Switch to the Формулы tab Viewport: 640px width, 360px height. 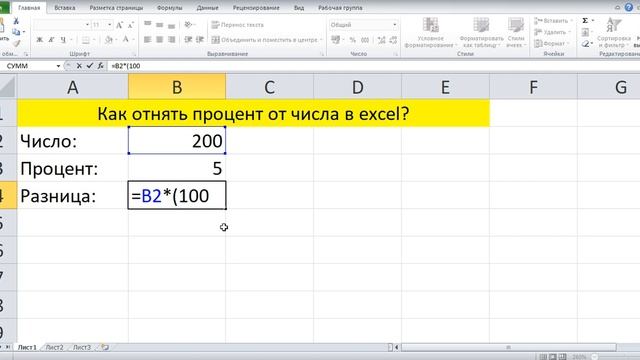coord(169,8)
